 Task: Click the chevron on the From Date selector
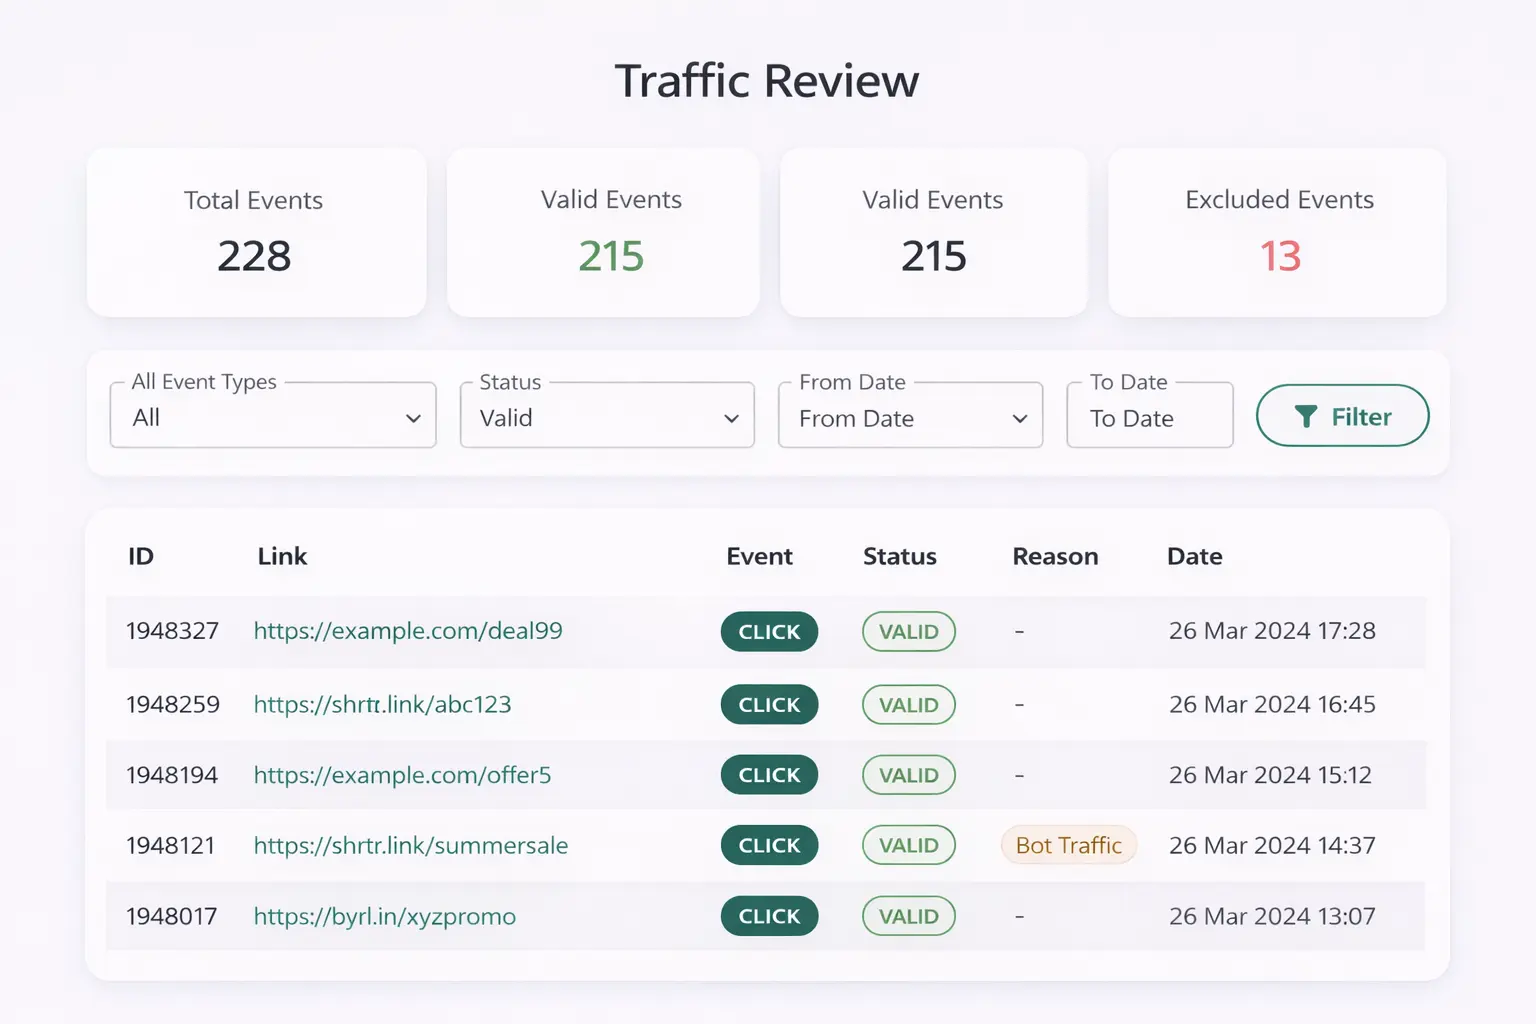tap(1020, 418)
